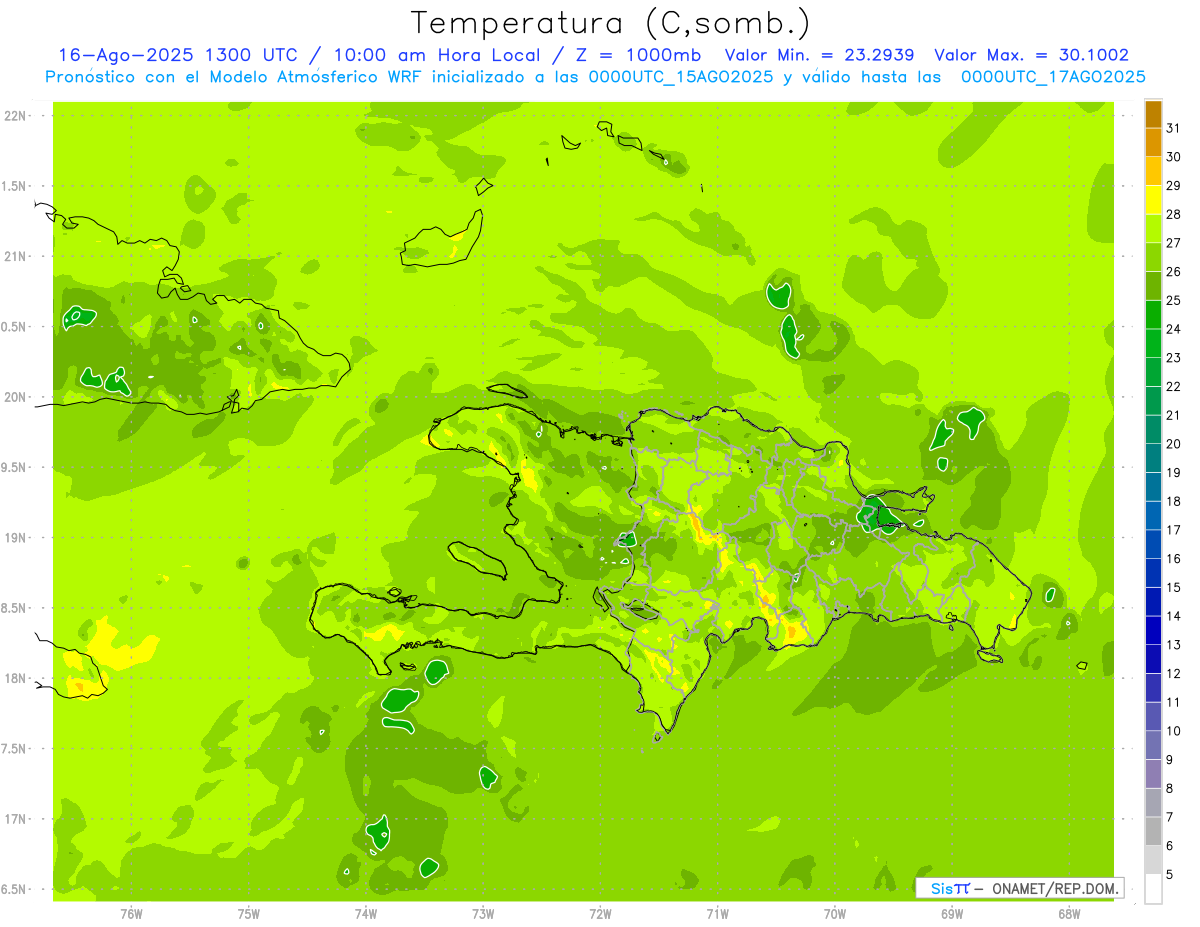Pick green legend swatch between 24 and 25
The width and height of the screenshot is (1200, 927).
(1153, 315)
